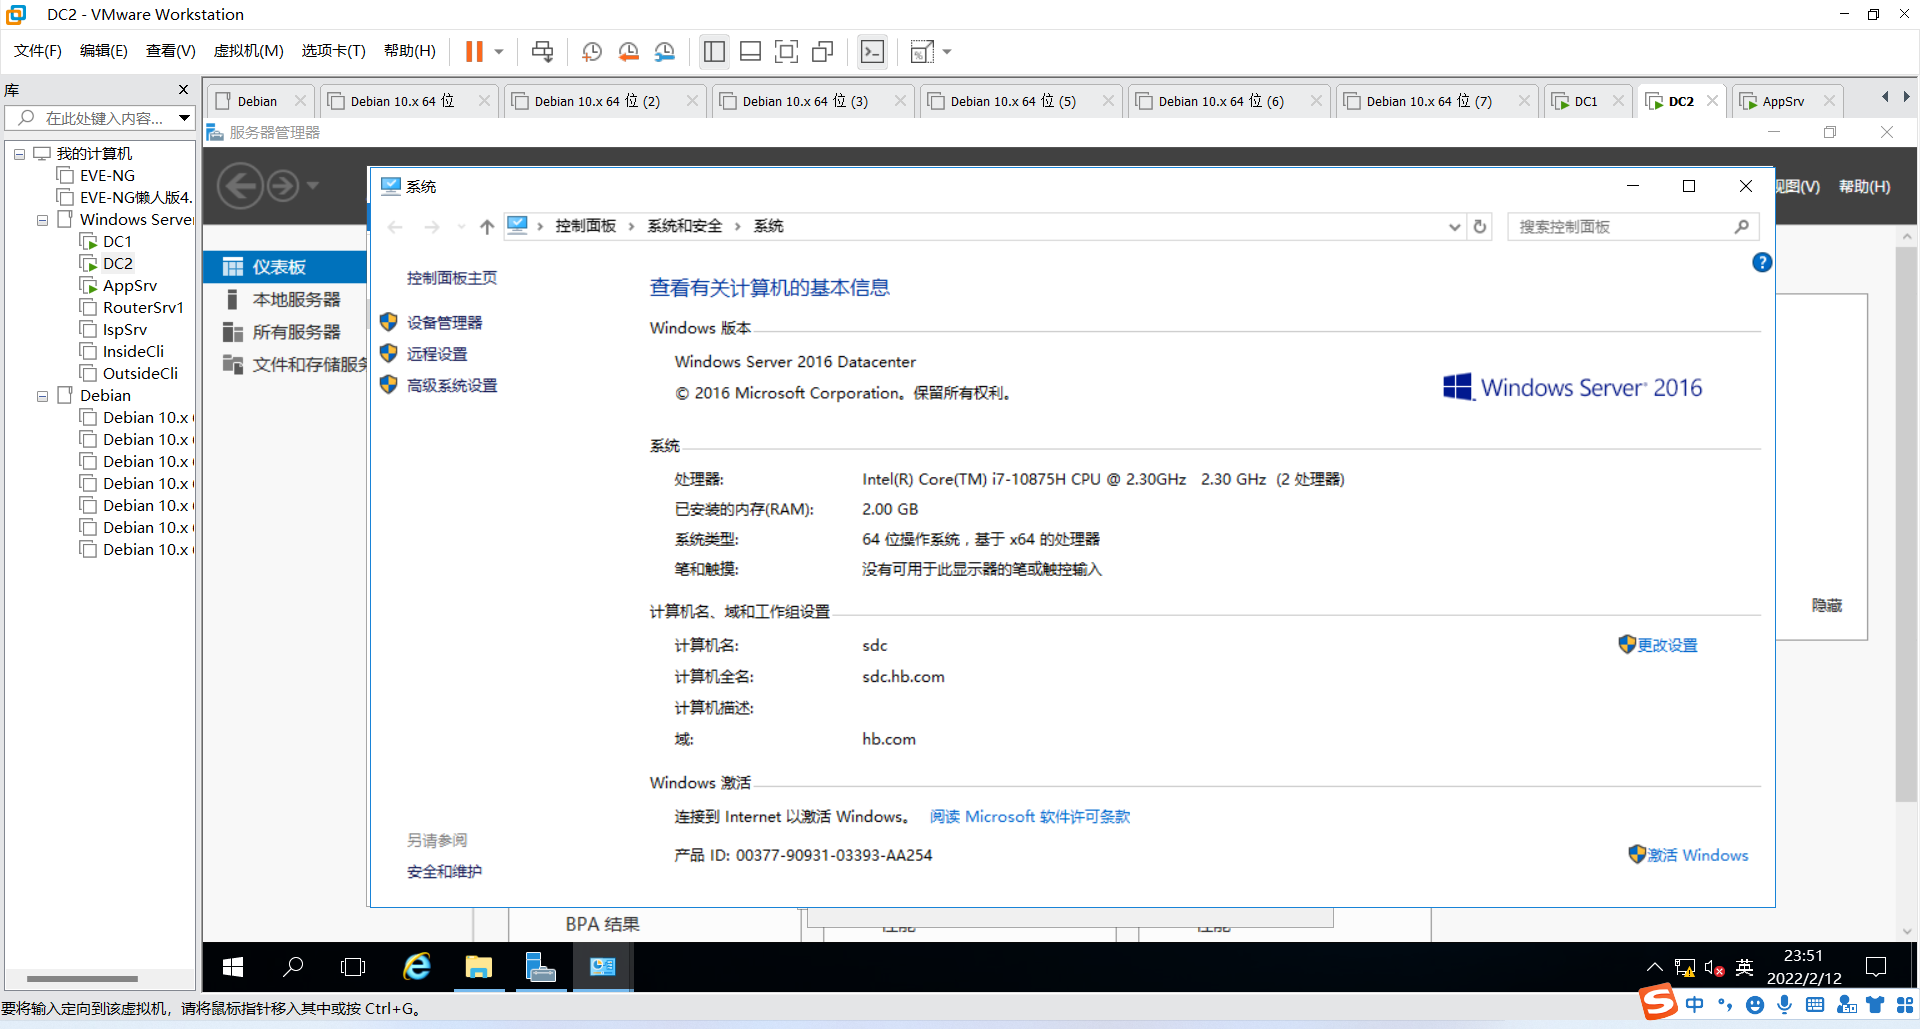
Task: Collapse the Windows Server tree folder
Action: [x=42, y=220]
